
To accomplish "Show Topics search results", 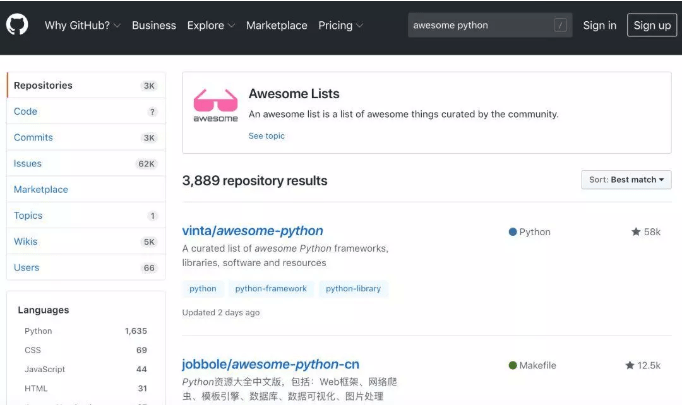I will tap(86, 215).
